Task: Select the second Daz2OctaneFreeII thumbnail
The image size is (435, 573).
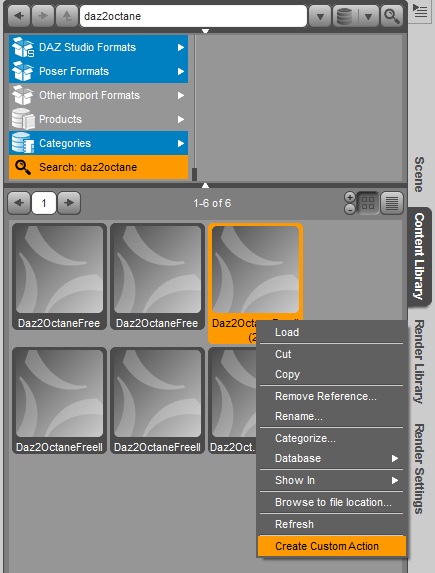Action: (x=157, y=401)
